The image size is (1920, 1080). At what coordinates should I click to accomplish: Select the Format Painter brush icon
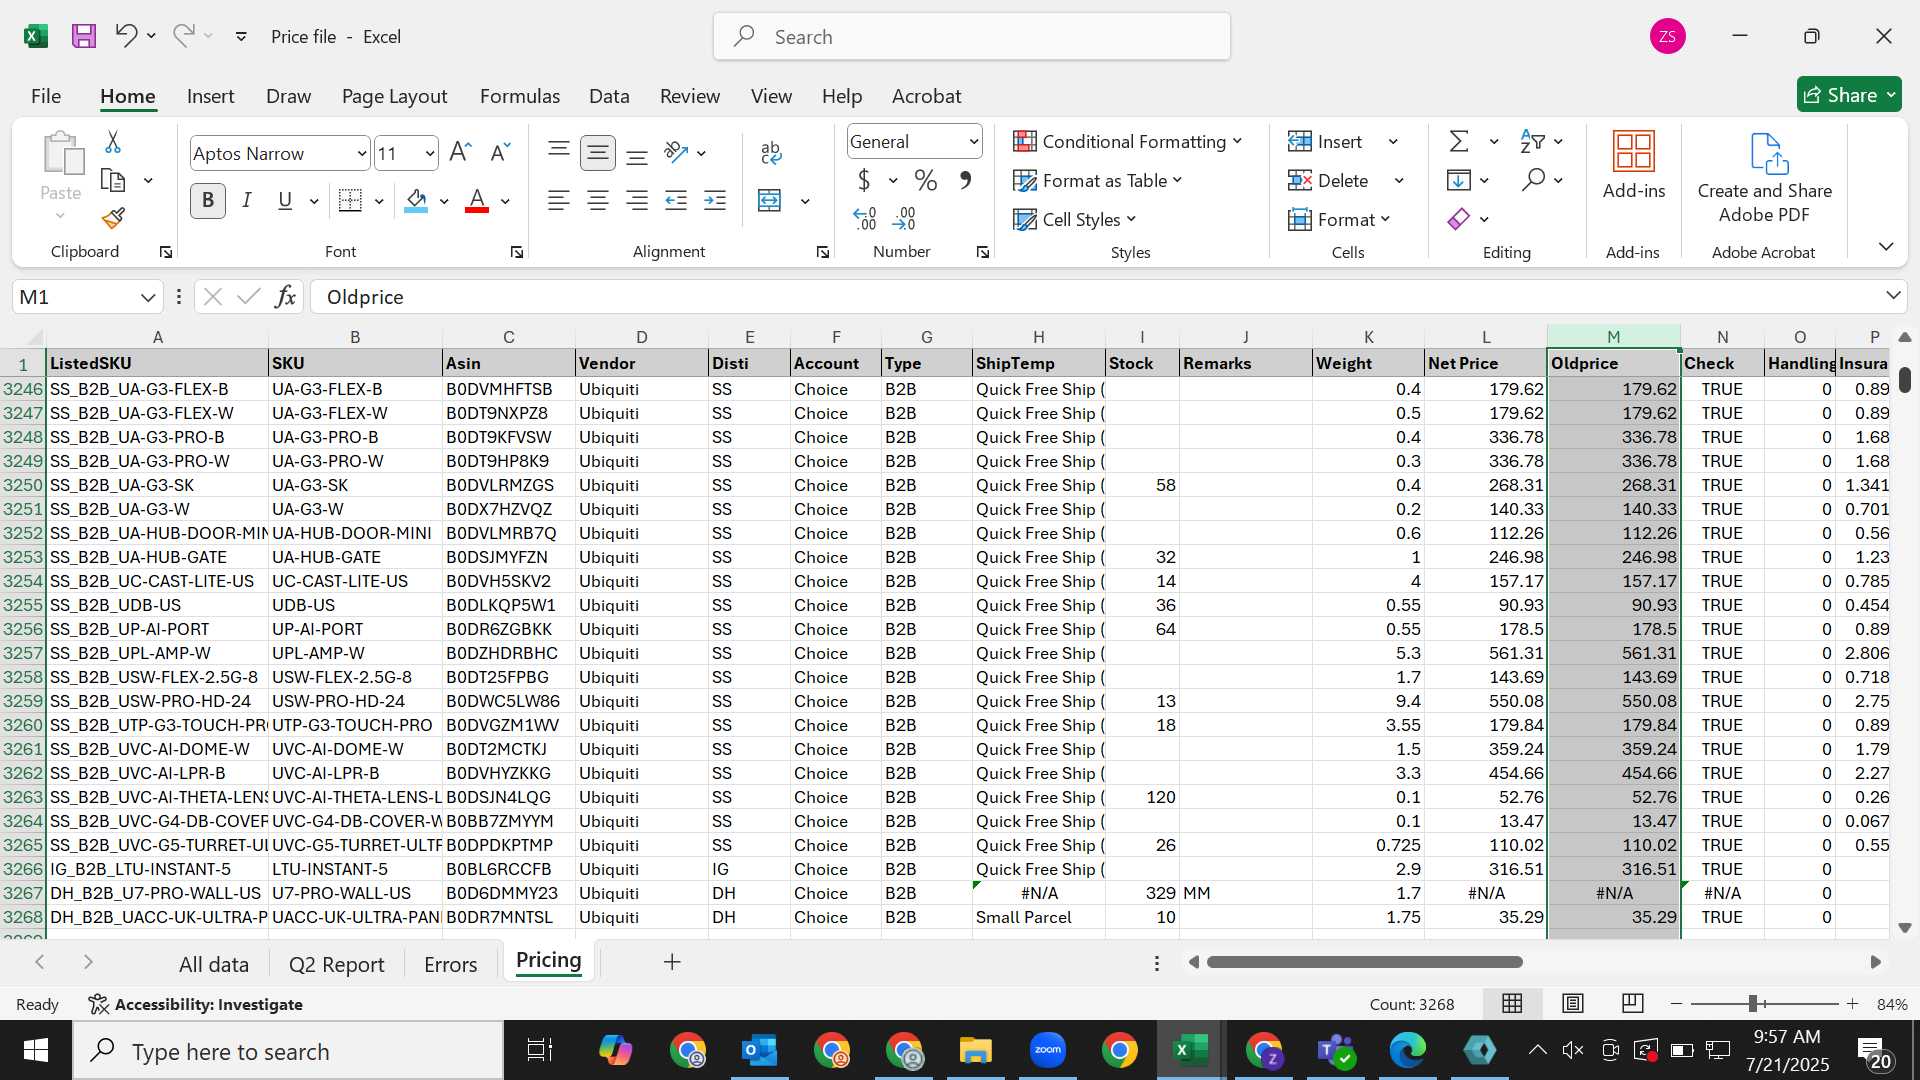(x=113, y=218)
